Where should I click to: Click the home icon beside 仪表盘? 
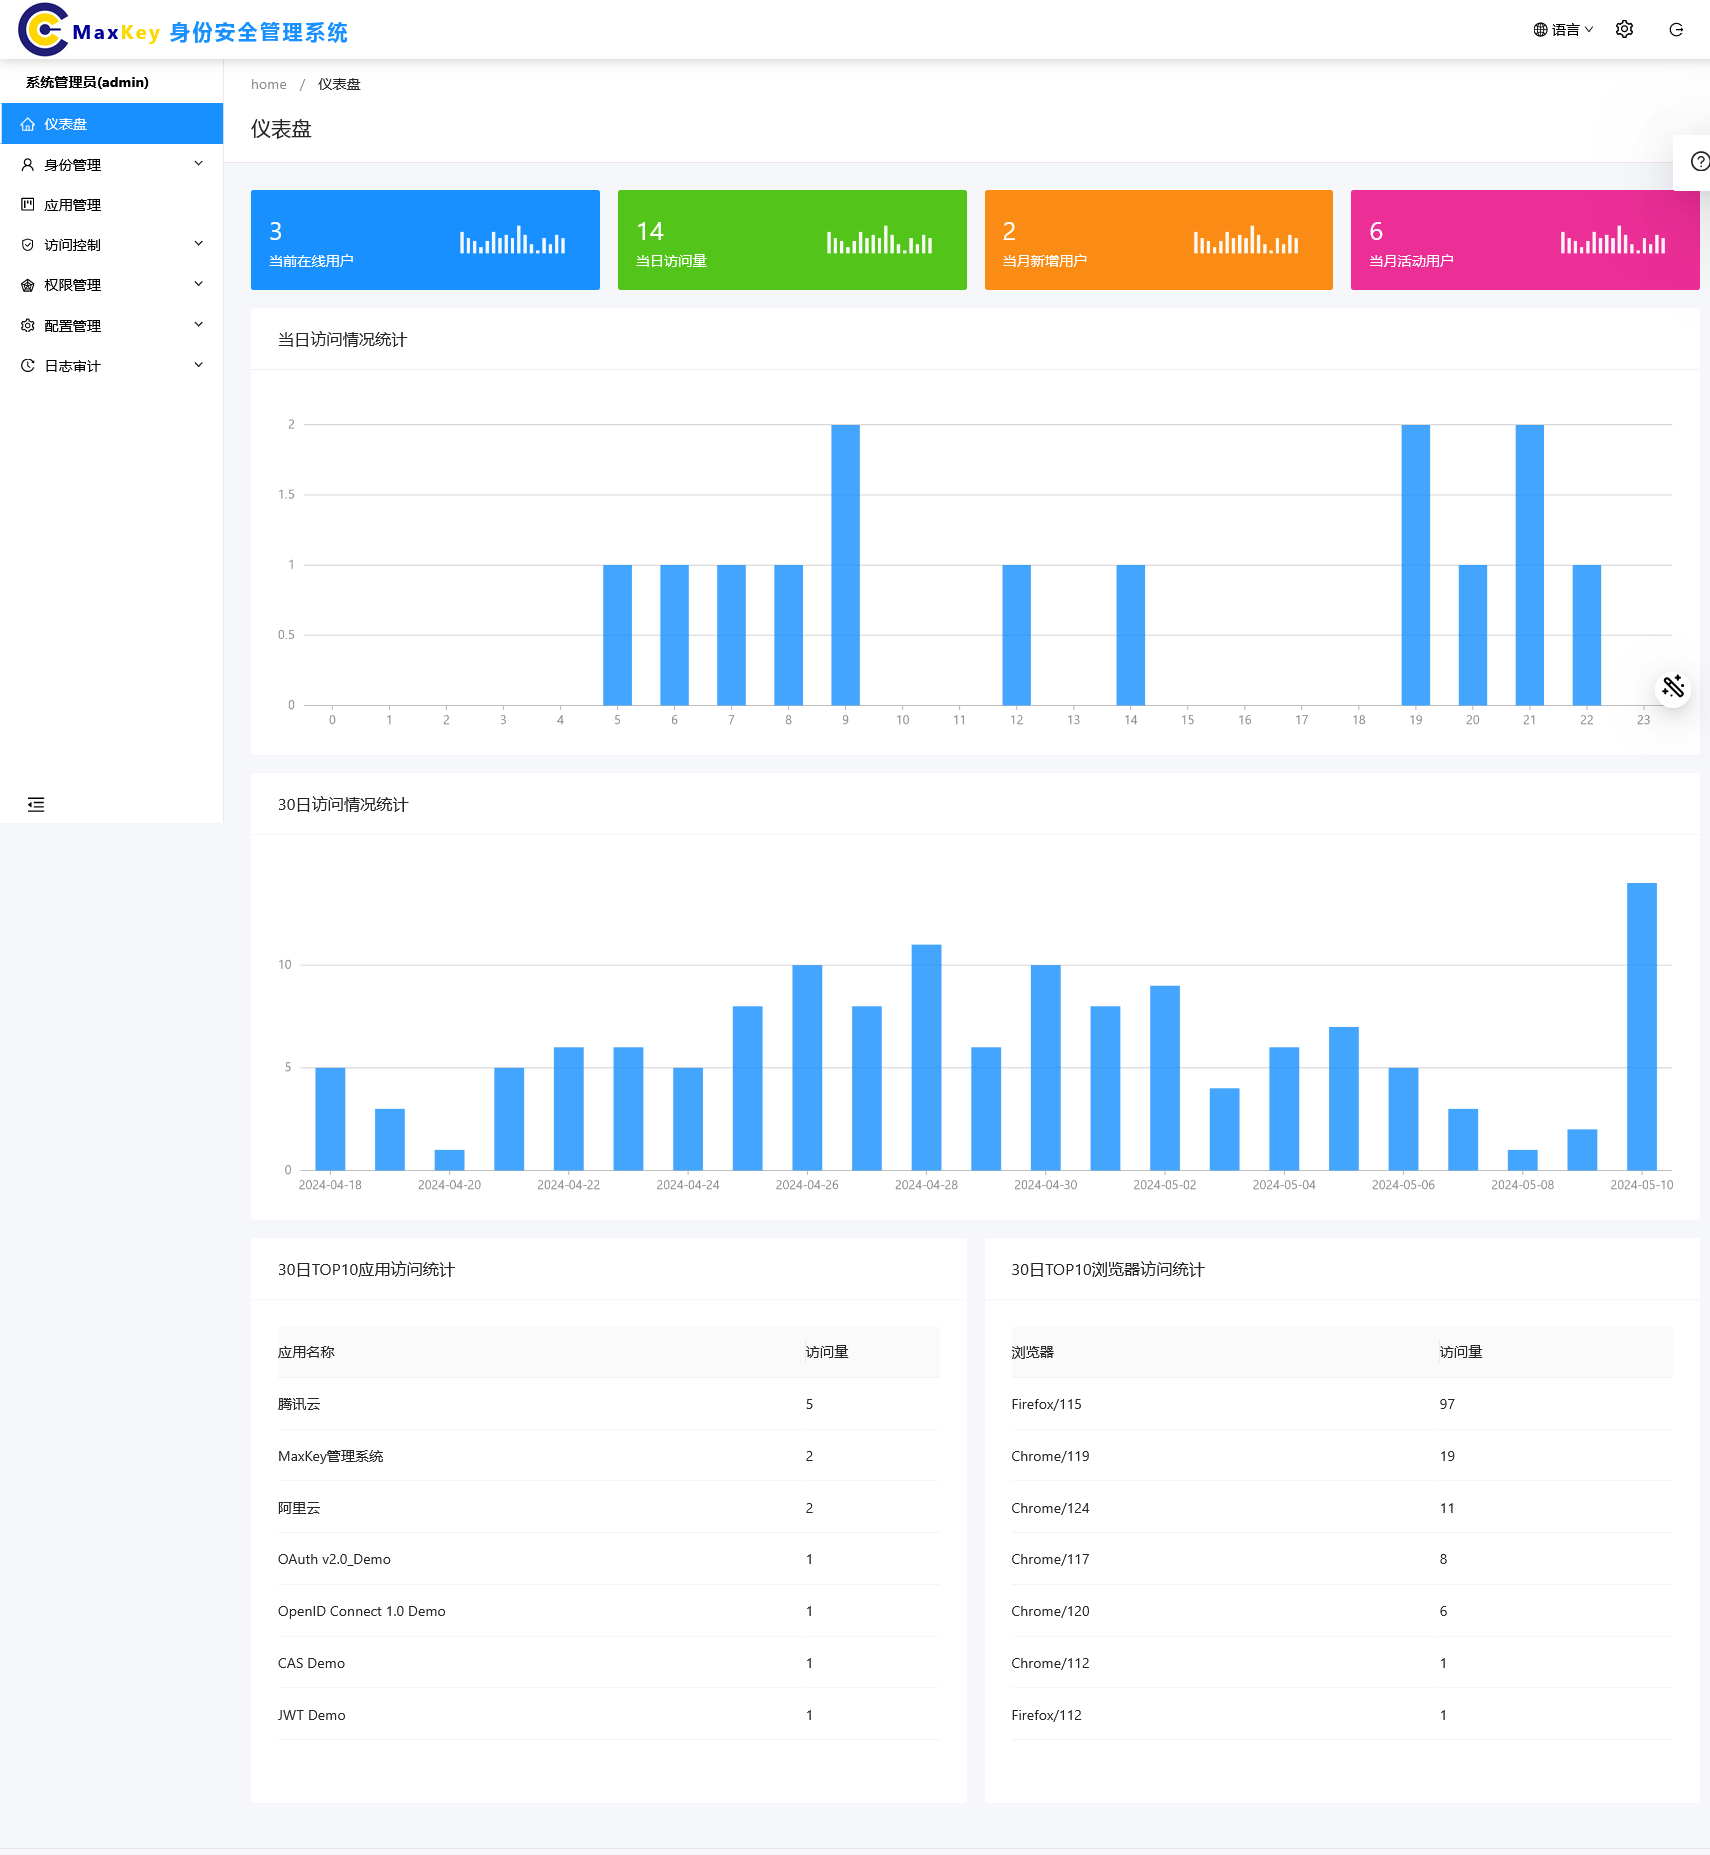tap(28, 124)
